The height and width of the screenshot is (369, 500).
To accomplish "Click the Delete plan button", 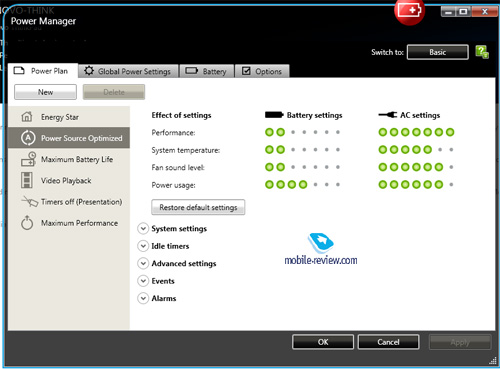I will [x=114, y=92].
